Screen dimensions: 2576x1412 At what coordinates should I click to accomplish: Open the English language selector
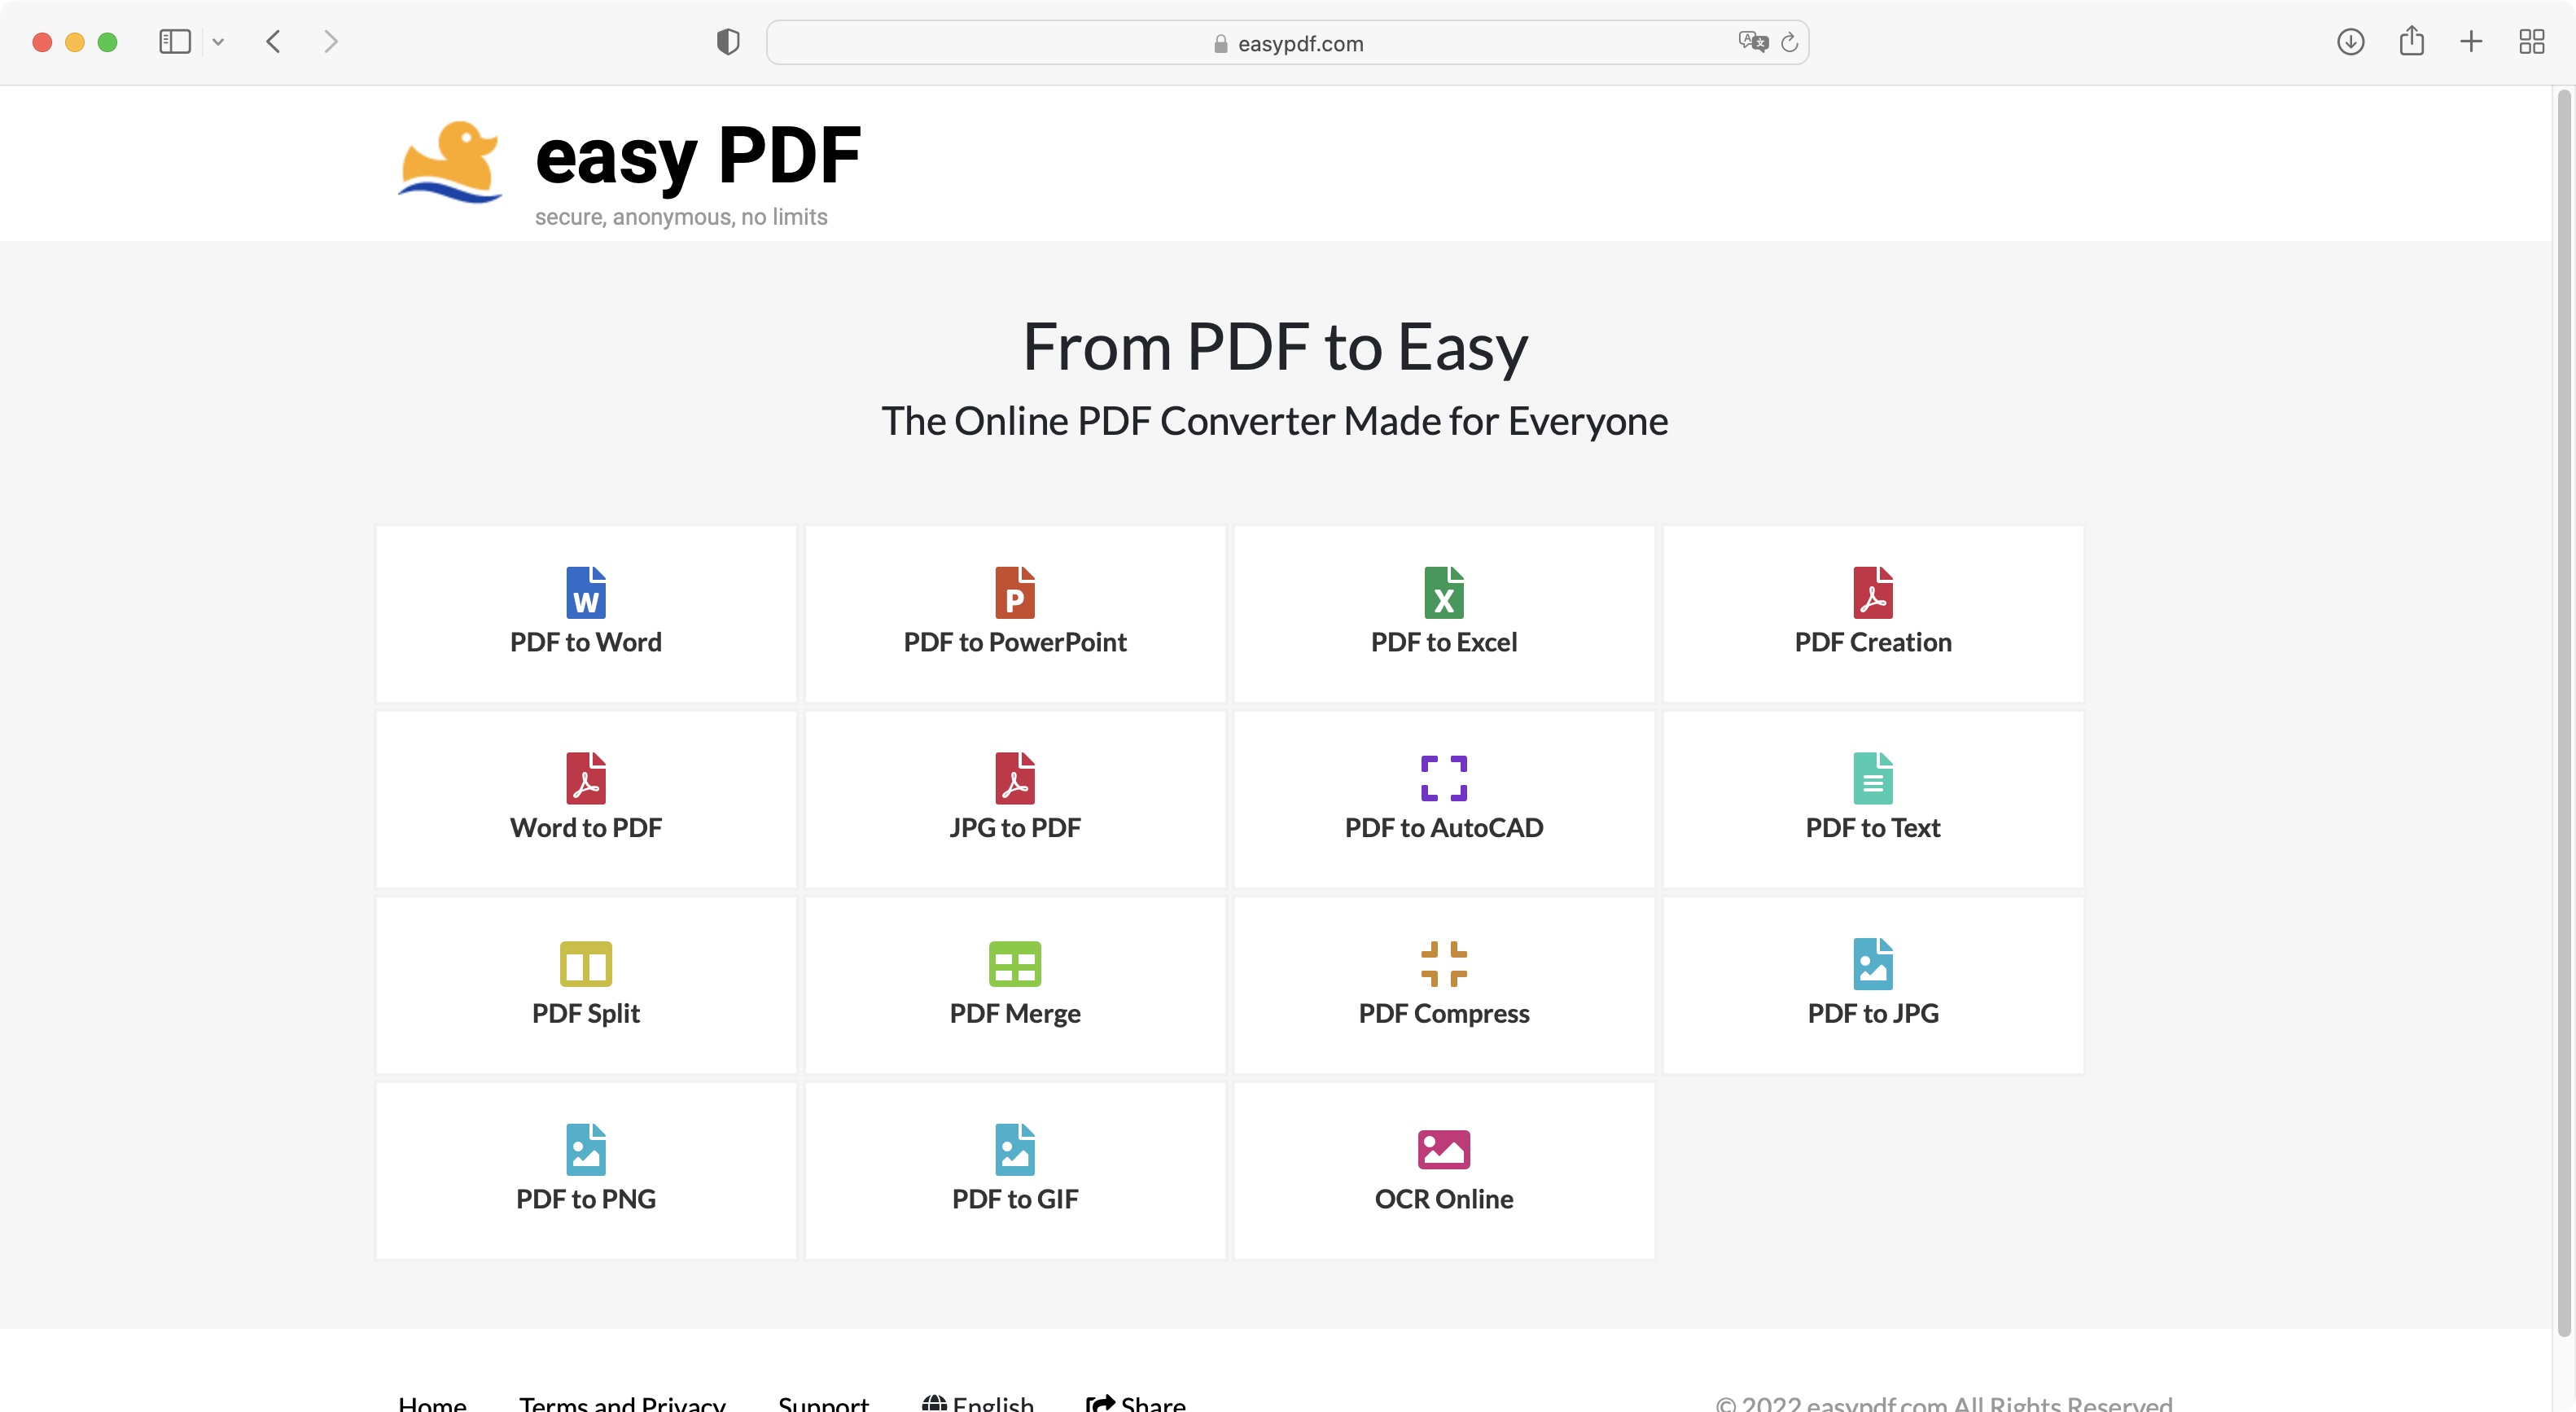point(978,1402)
